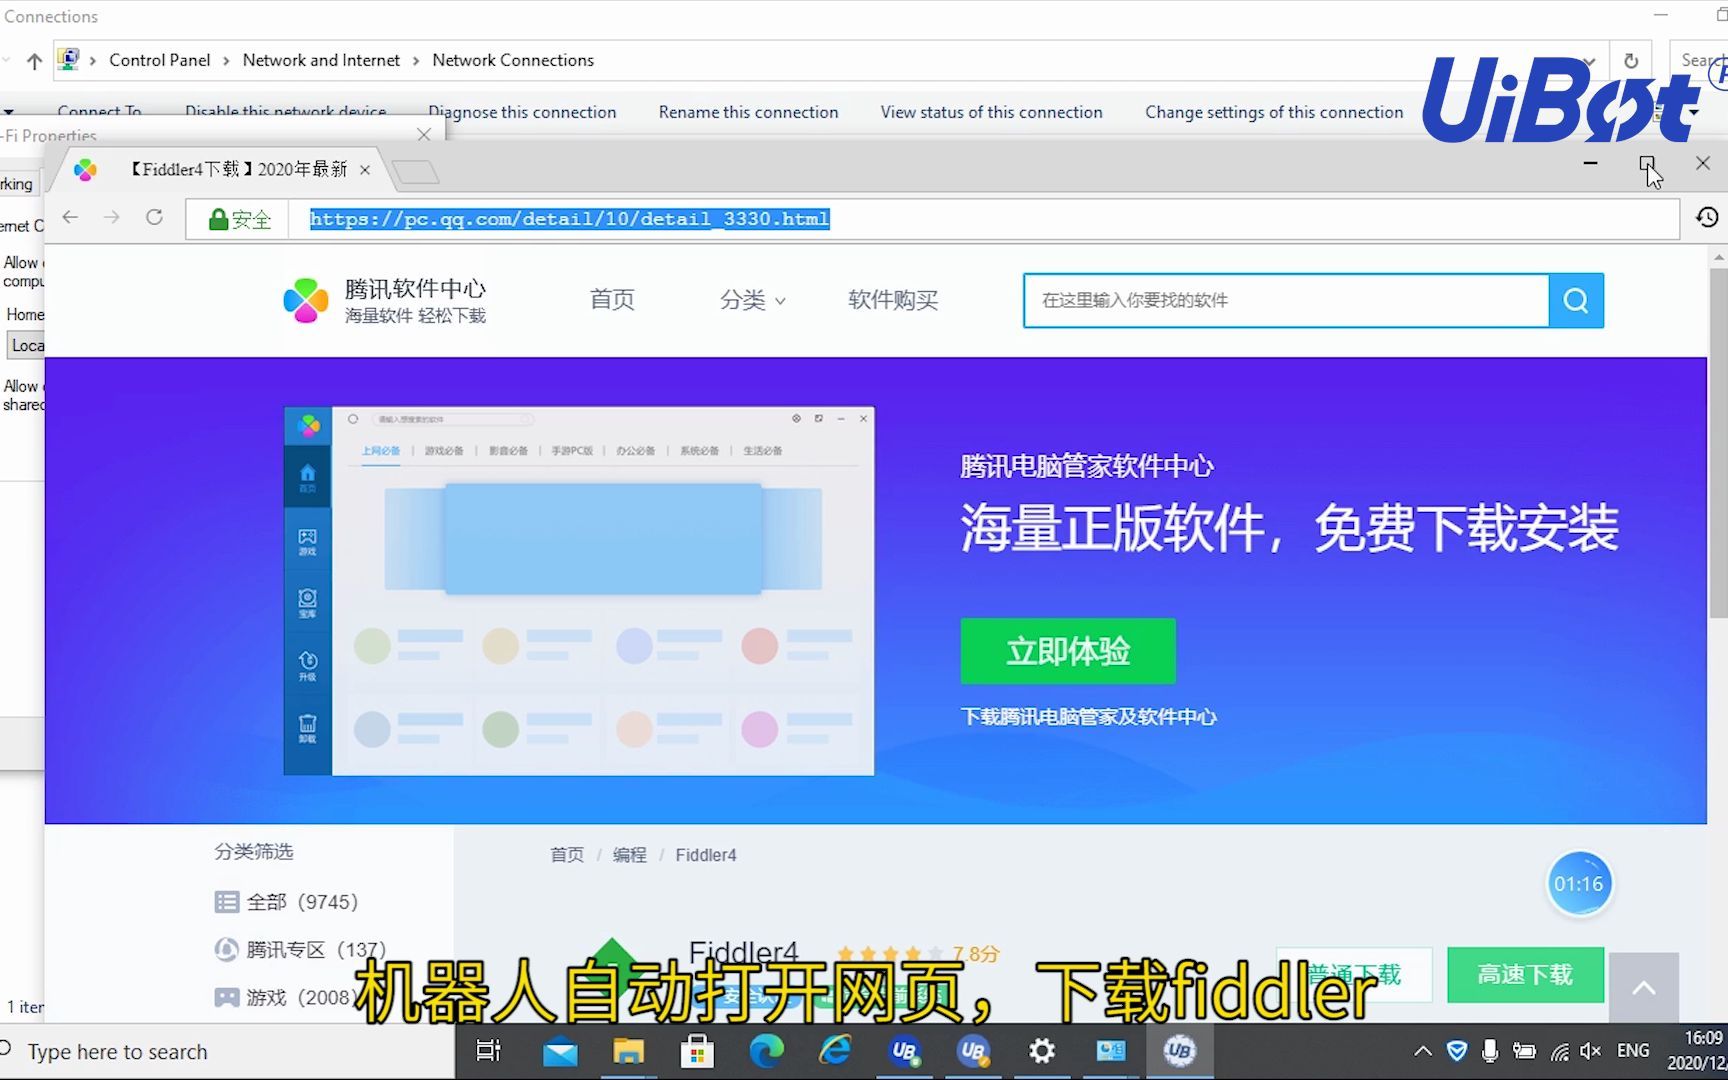Screen dimensions: 1728x1080
Task: Click Change settings of this connection
Action: click(1274, 112)
